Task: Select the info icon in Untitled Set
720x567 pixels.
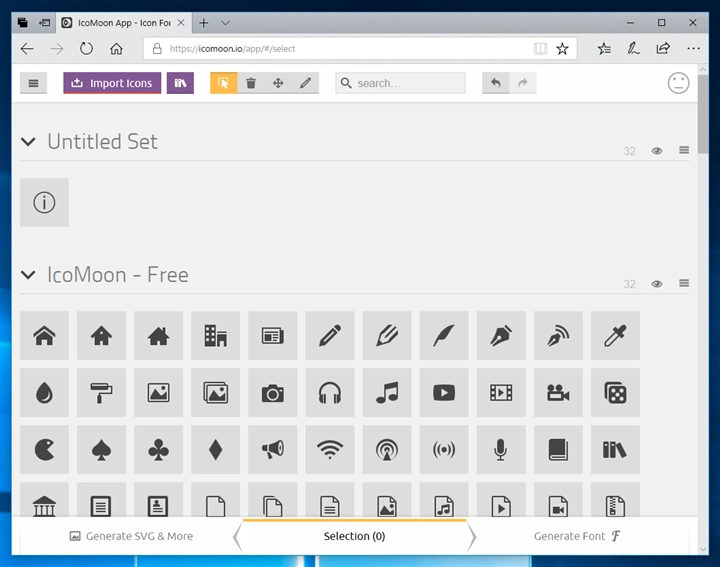Action: (x=45, y=202)
